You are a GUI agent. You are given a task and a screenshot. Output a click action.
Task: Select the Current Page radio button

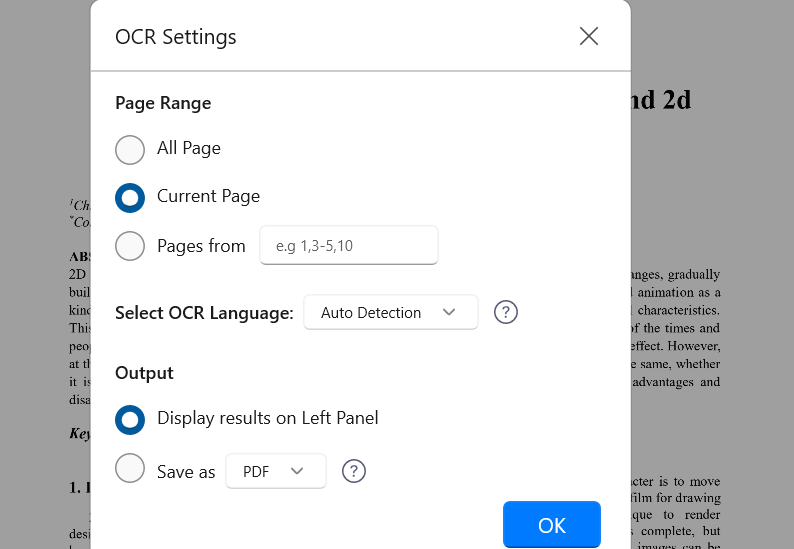coord(130,197)
